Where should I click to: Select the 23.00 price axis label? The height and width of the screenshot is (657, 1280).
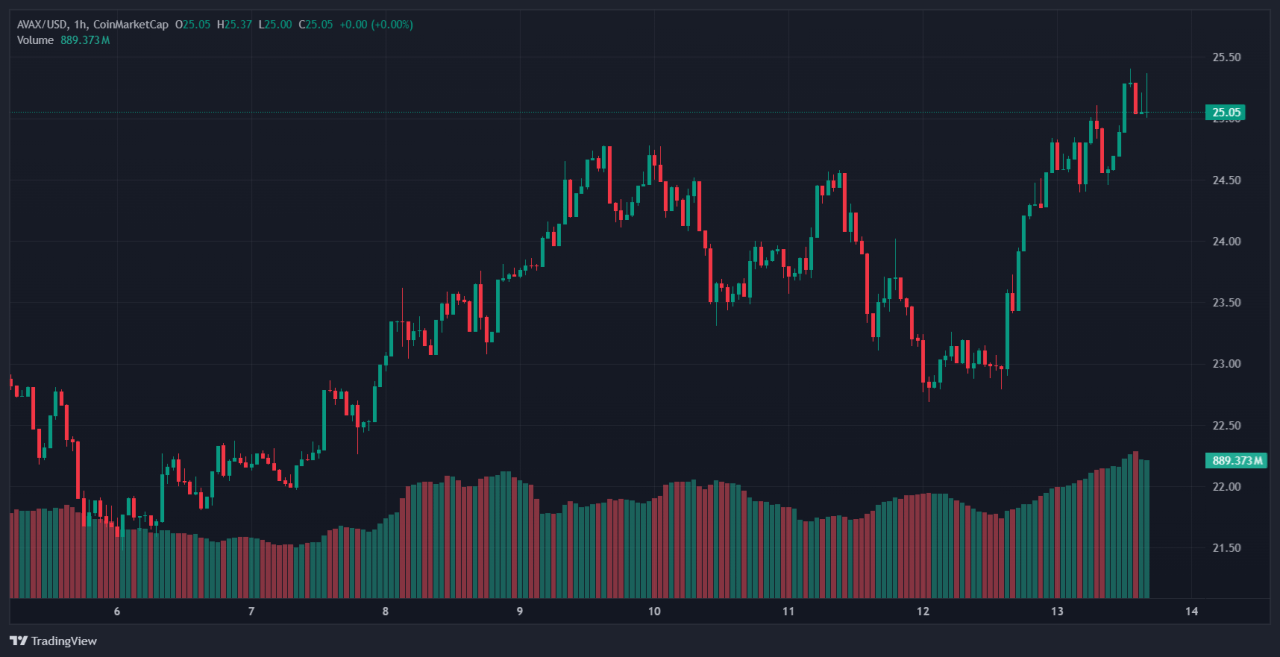coord(1226,364)
